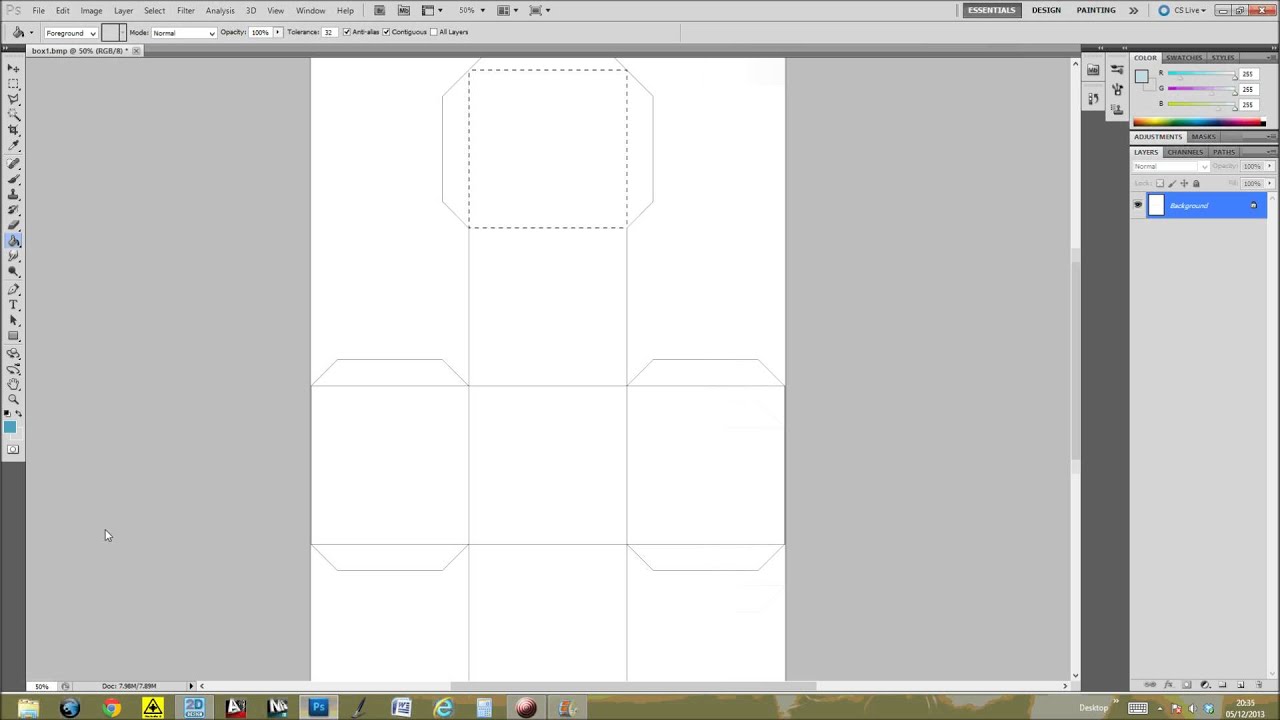The width and height of the screenshot is (1280, 720).
Task: Uncheck the Anti-alias checkbox
Action: coord(347,32)
